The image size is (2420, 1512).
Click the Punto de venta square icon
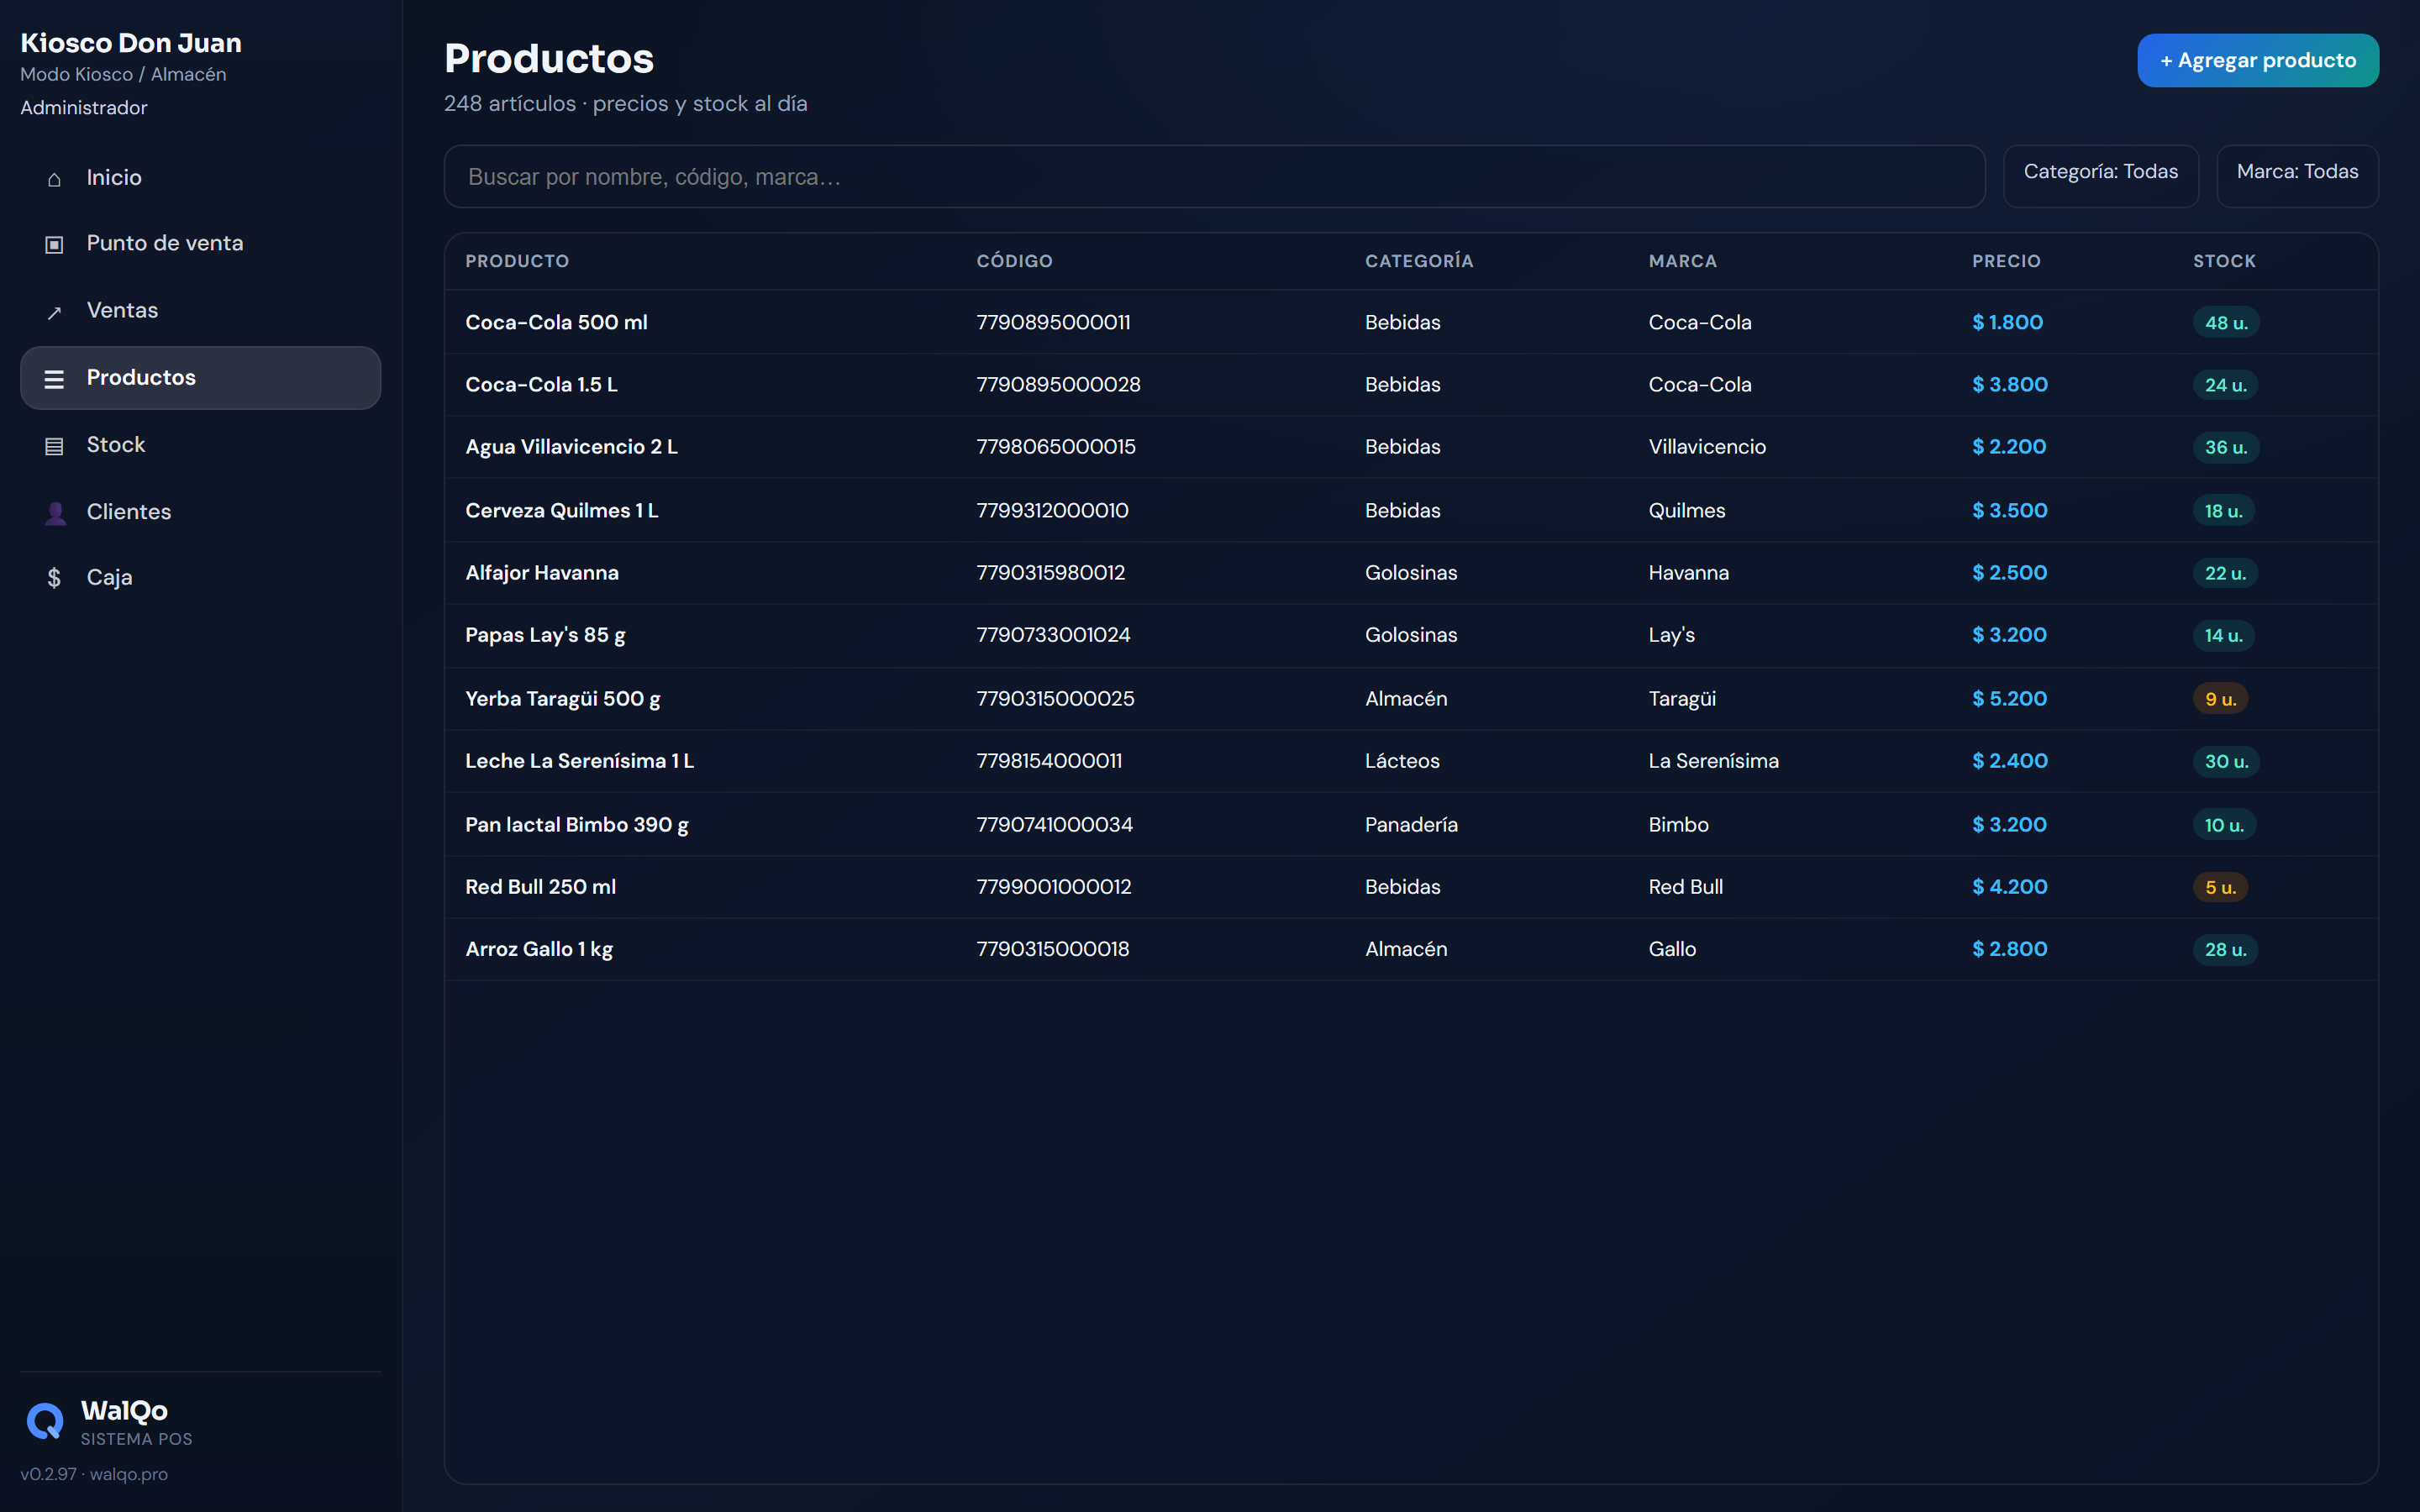pos(54,244)
